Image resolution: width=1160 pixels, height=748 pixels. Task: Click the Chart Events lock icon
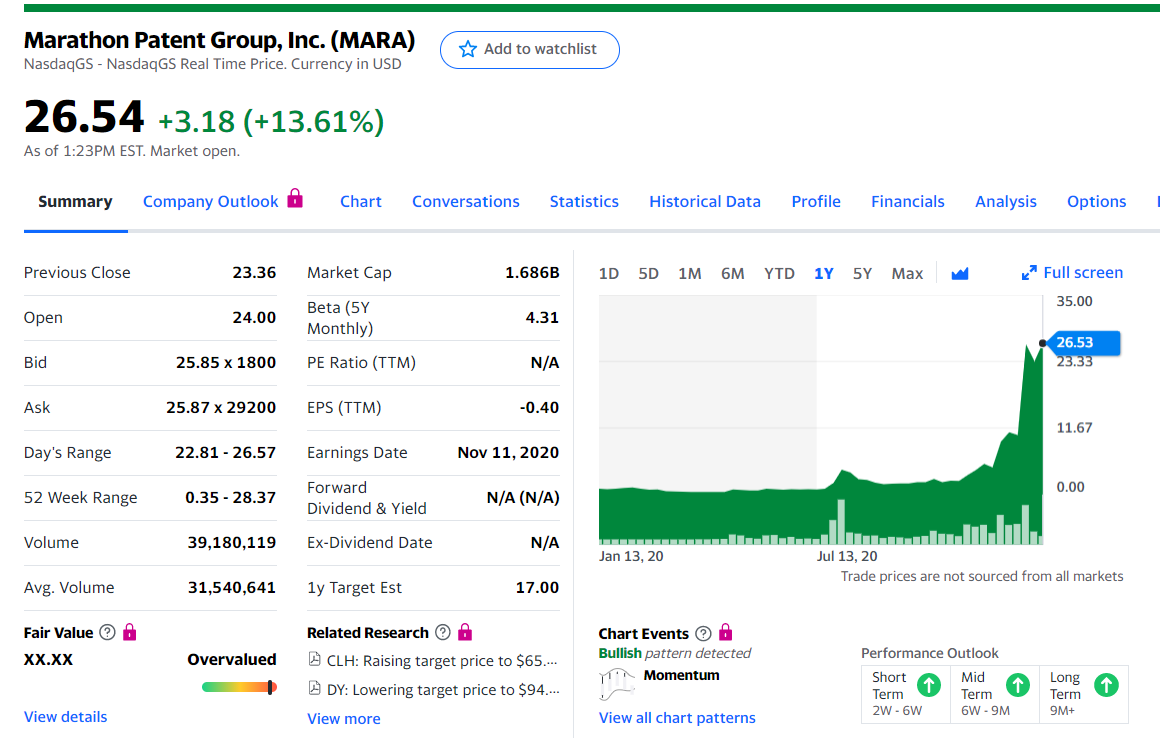click(726, 633)
